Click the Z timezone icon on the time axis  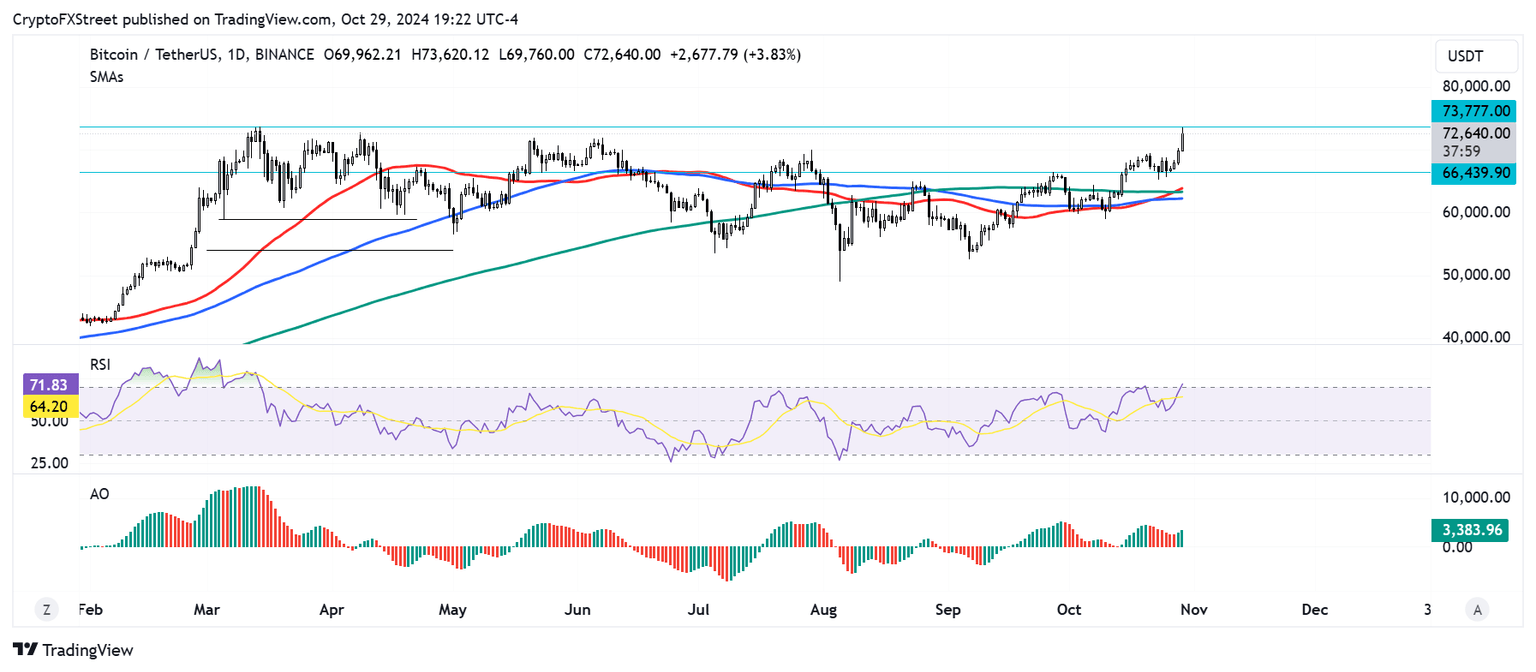pyautogui.click(x=46, y=609)
